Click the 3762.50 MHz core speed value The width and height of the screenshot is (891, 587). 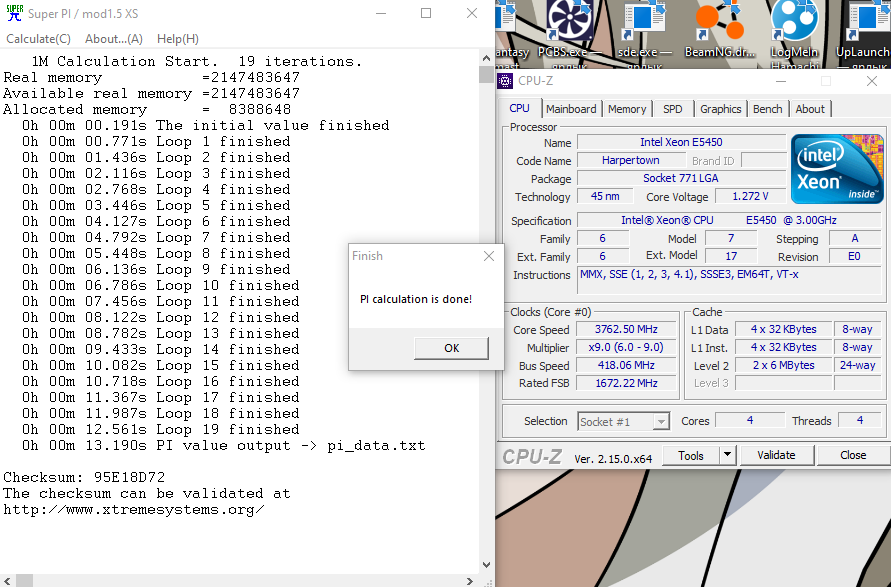(x=626, y=330)
